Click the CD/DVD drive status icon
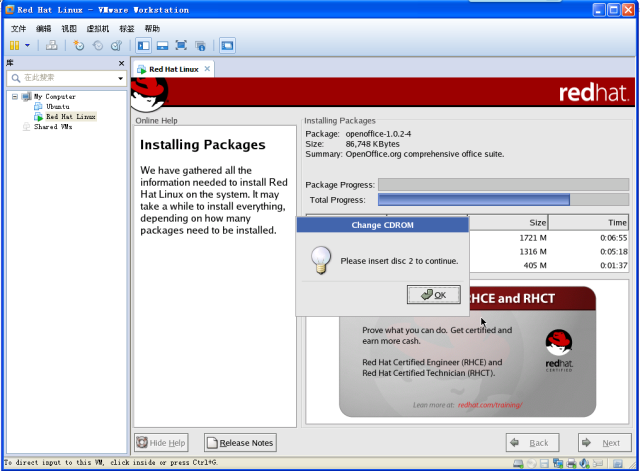 pos(531,464)
